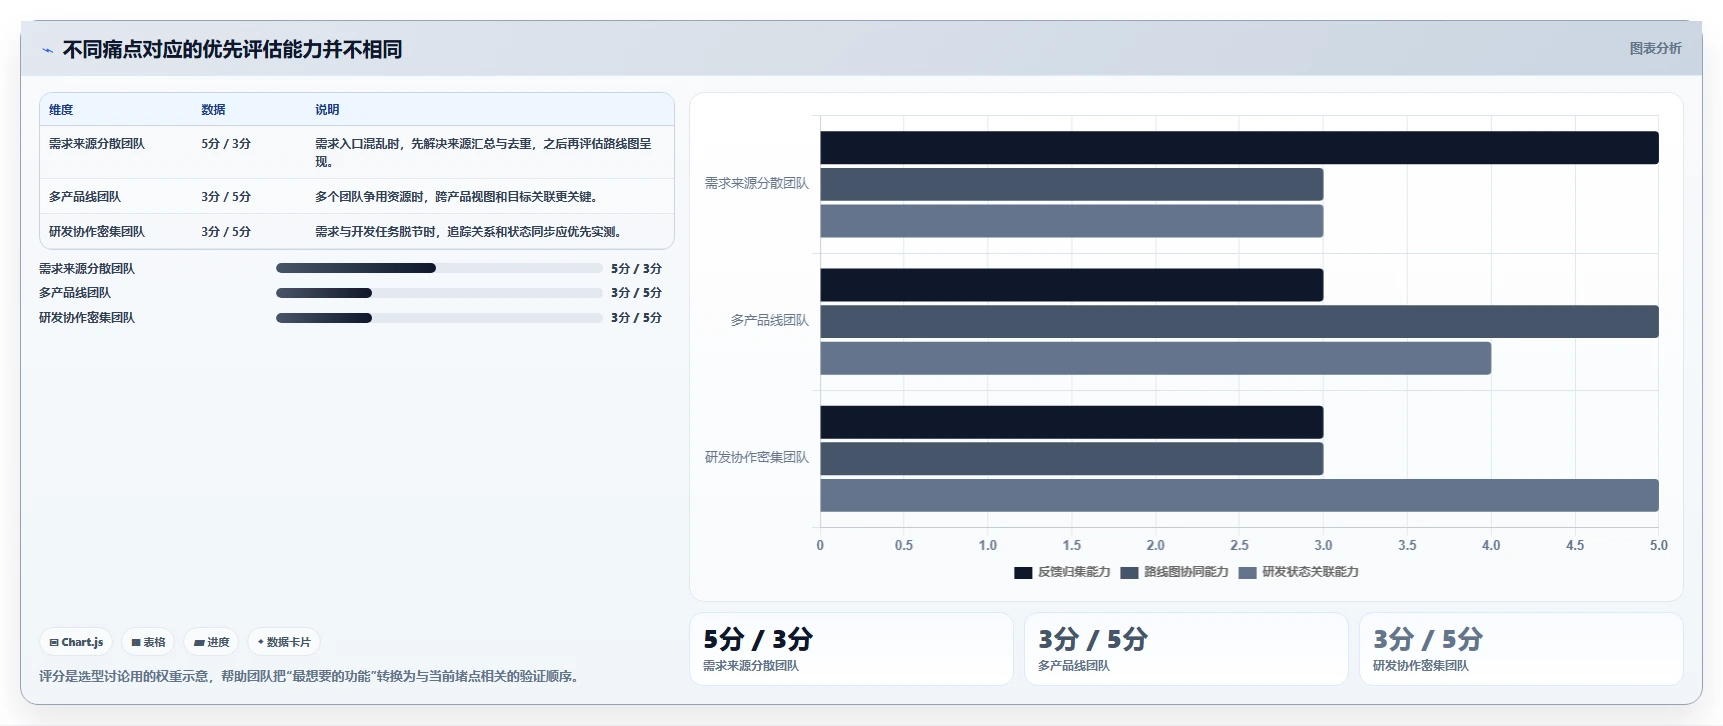Click the 说明 table column header

click(x=327, y=110)
